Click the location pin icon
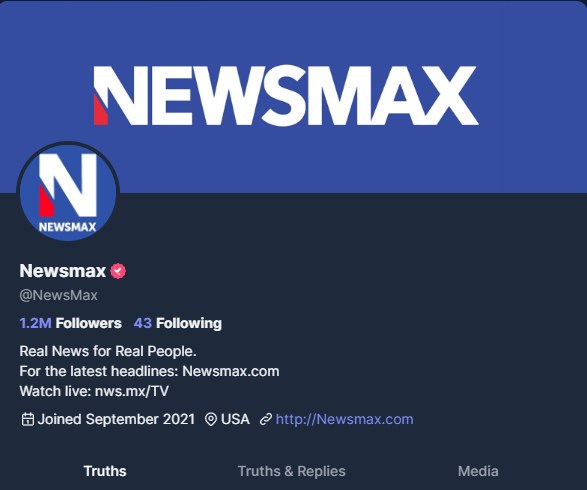Image resolution: width=587 pixels, height=490 pixels. tap(211, 419)
